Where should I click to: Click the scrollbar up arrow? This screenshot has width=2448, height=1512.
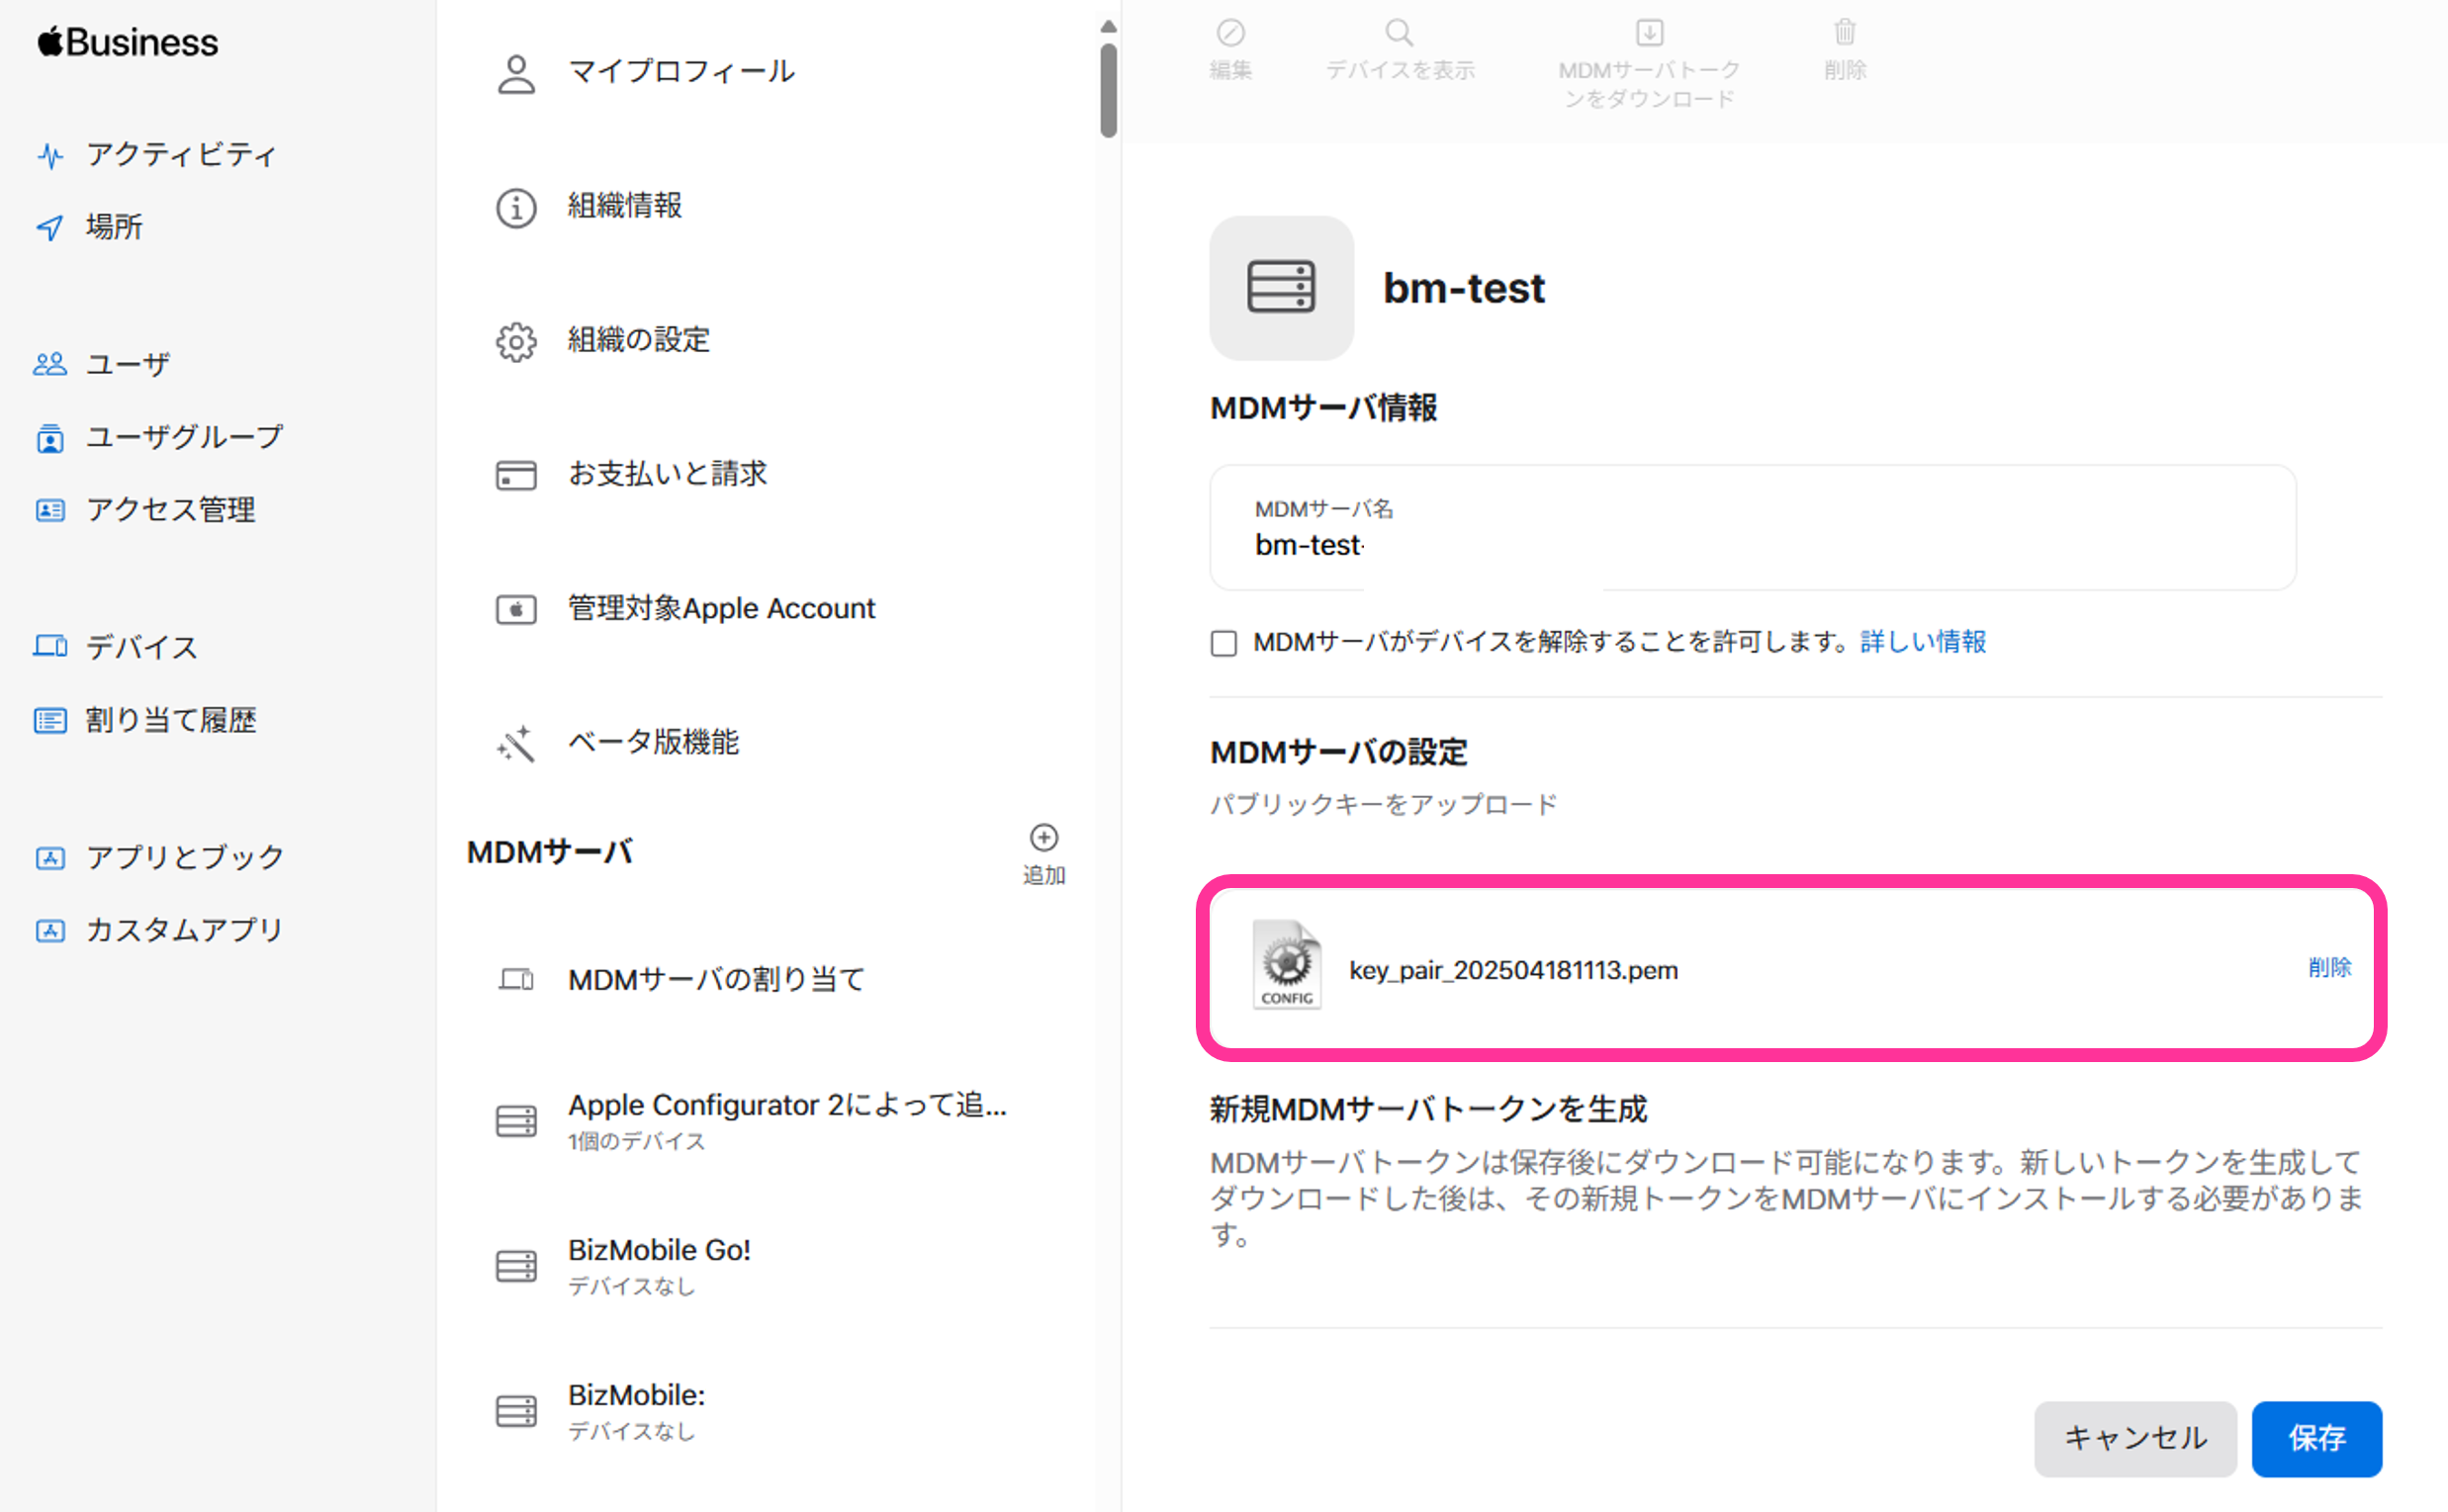(x=1107, y=26)
